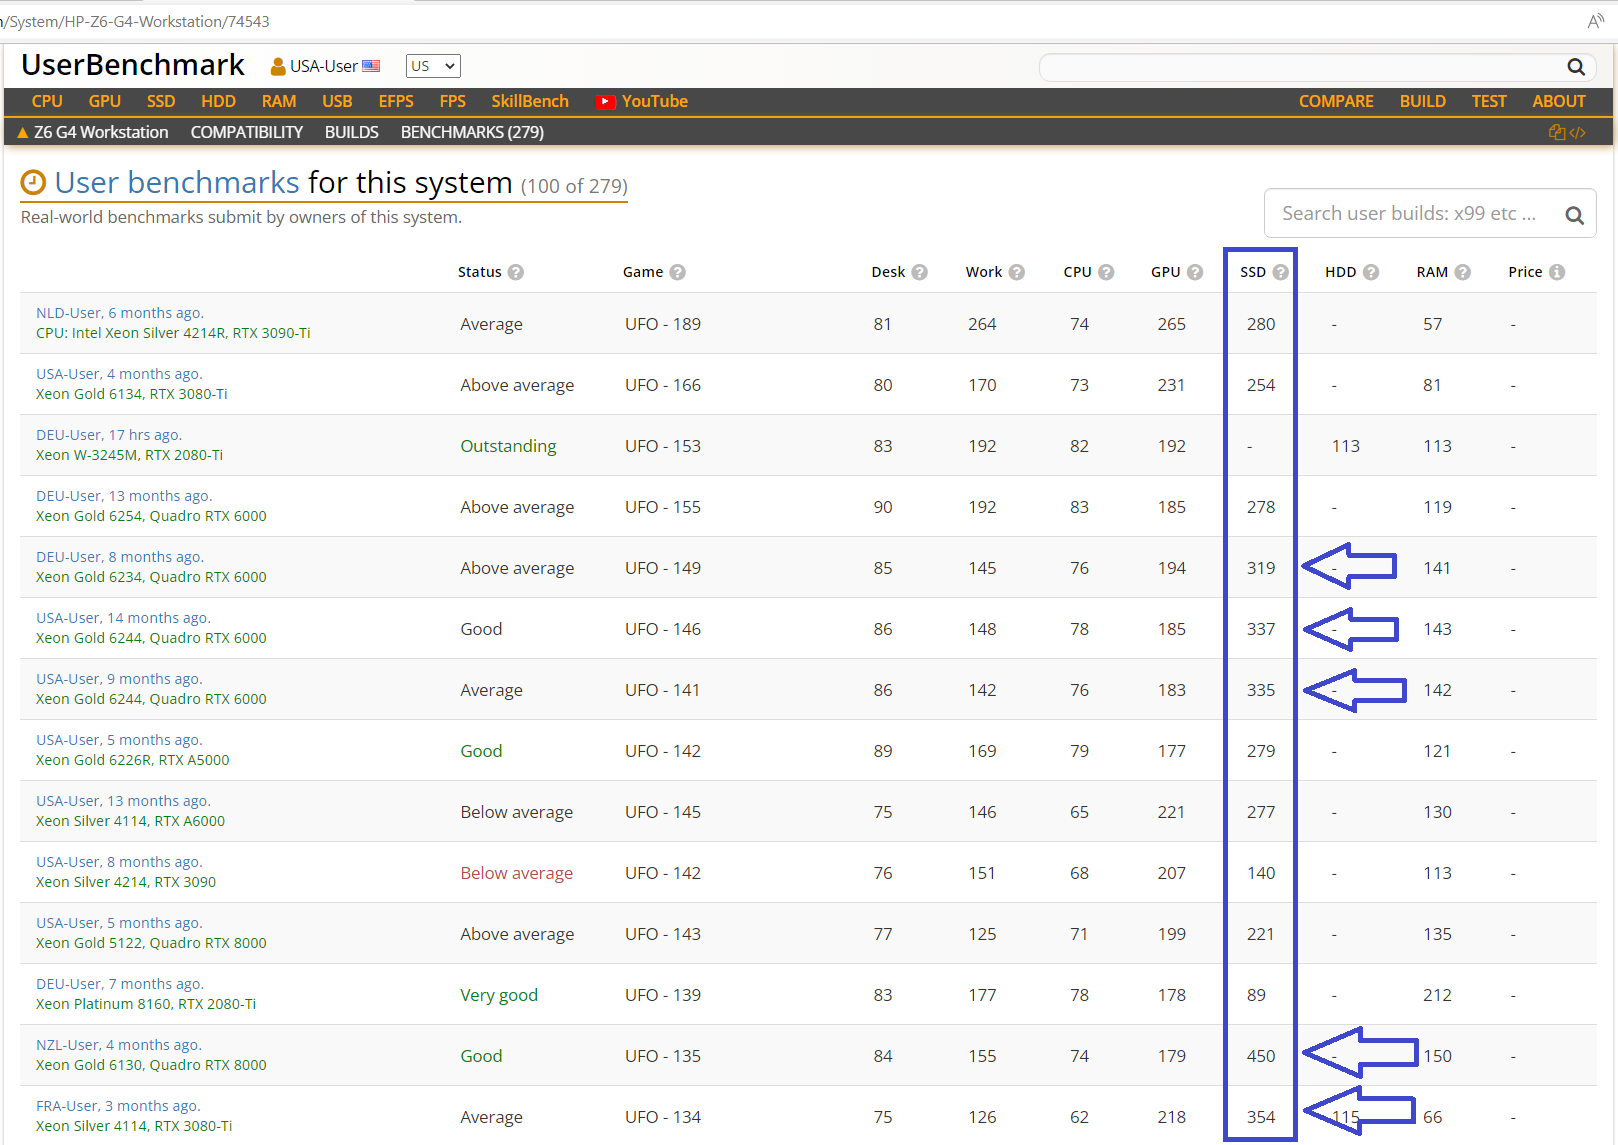
Task: Click the User benchmarks heading link
Action: [x=177, y=182]
